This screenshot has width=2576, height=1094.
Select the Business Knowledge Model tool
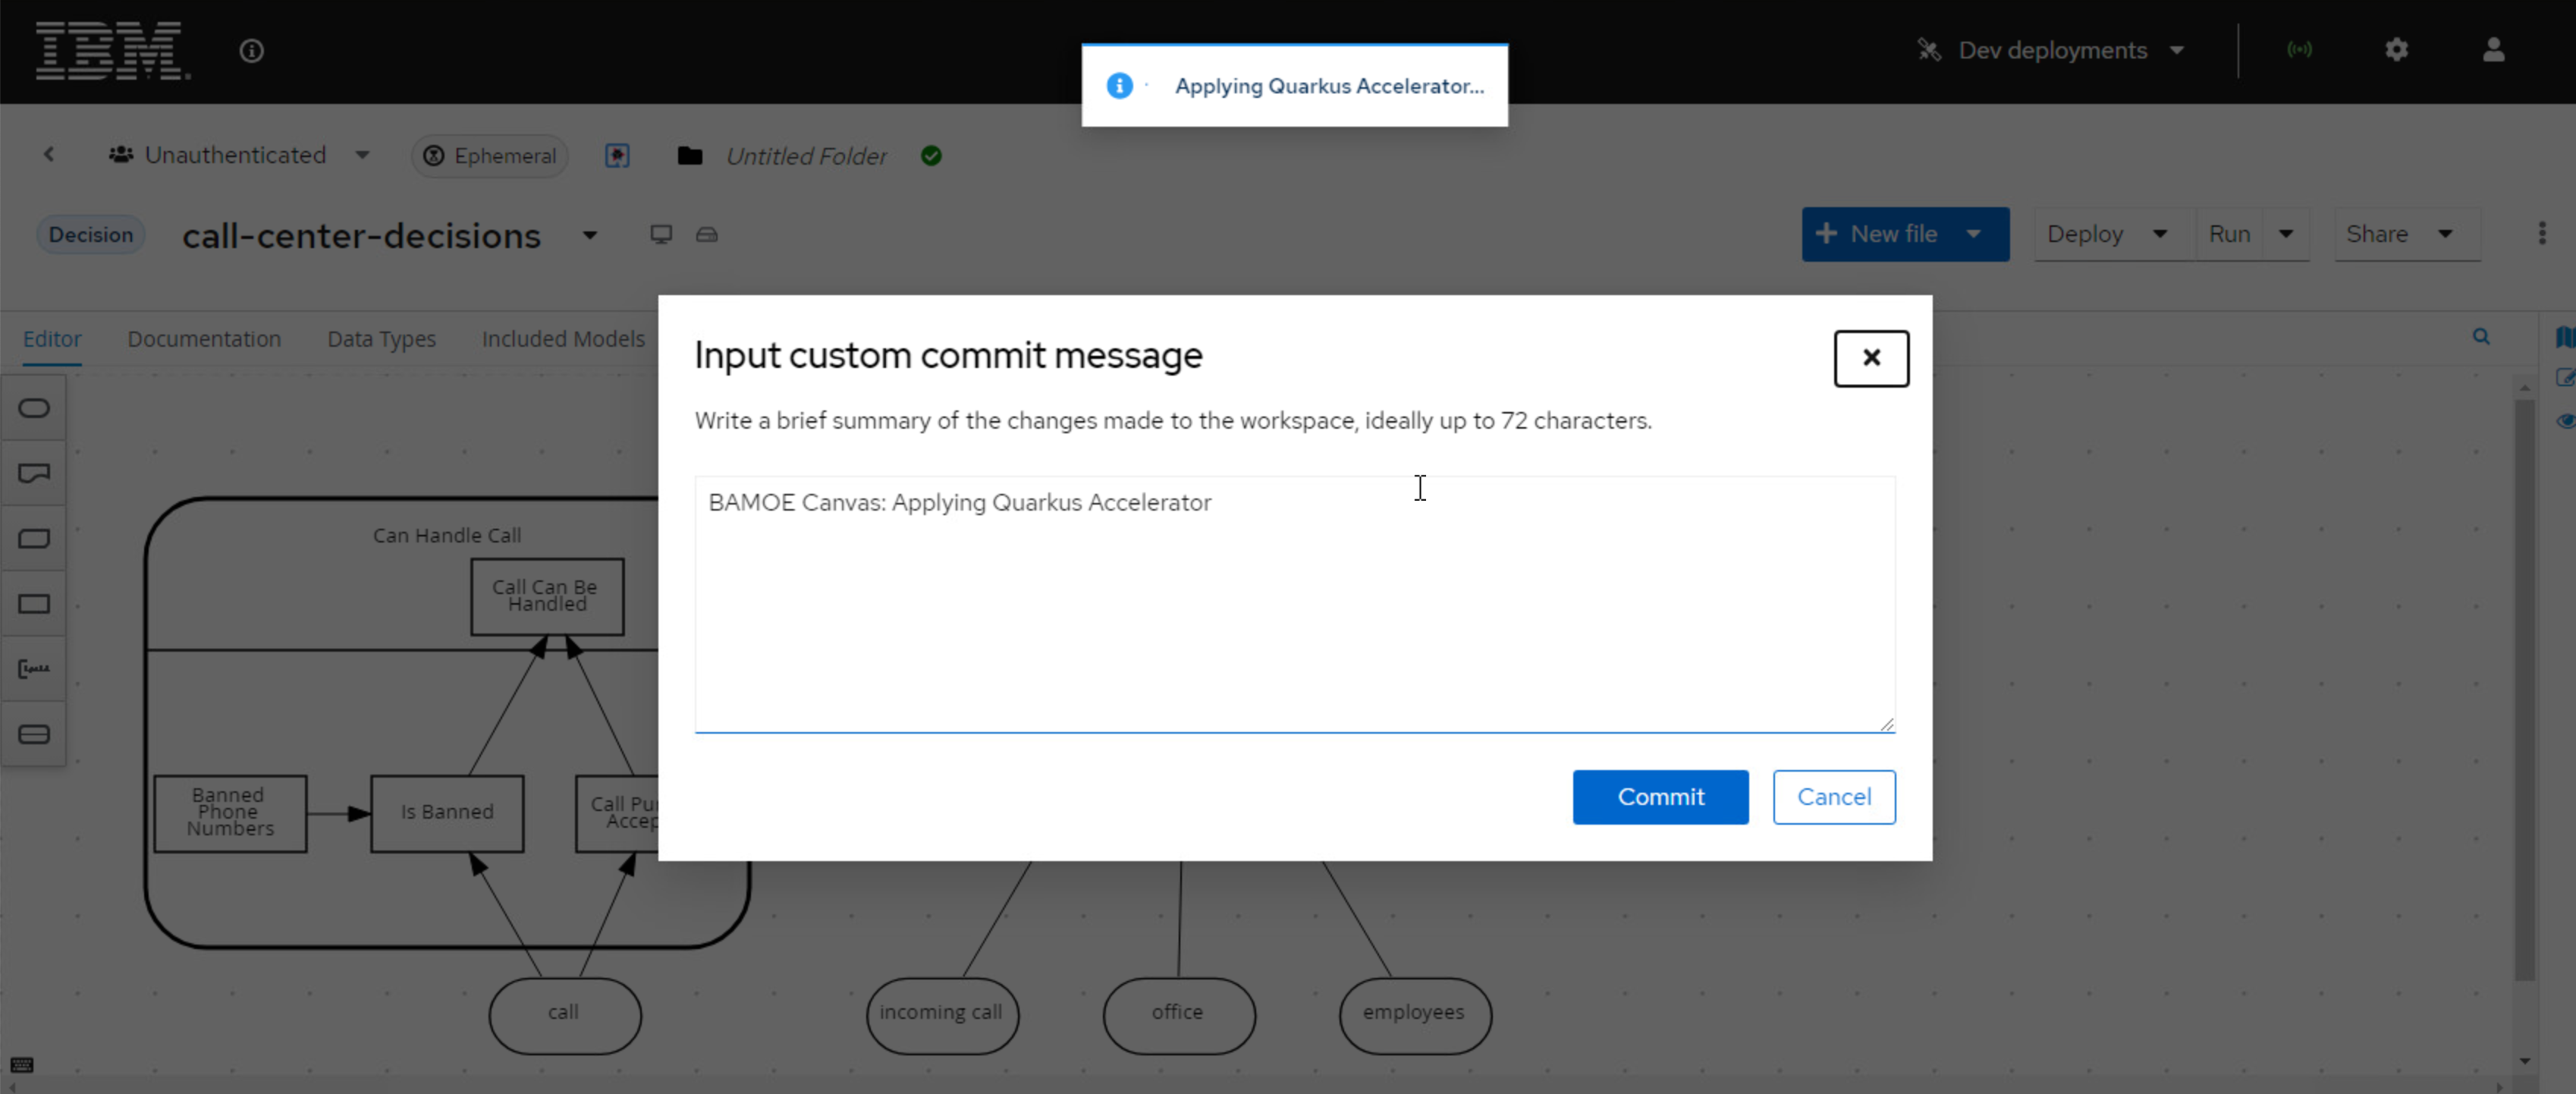(x=34, y=539)
